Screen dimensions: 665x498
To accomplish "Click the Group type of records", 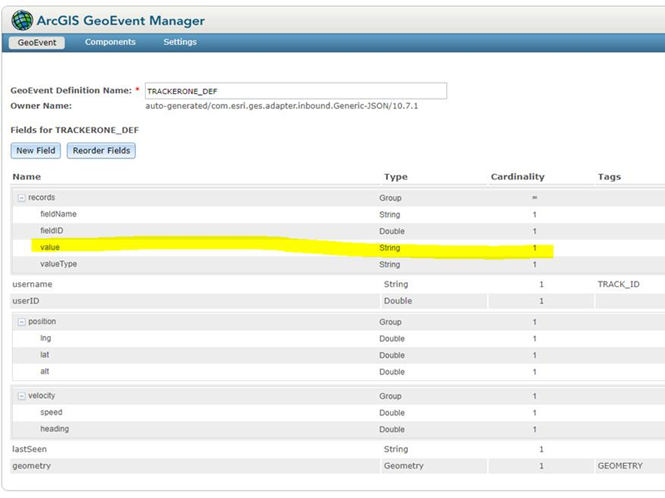I will pyautogui.click(x=390, y=198).
